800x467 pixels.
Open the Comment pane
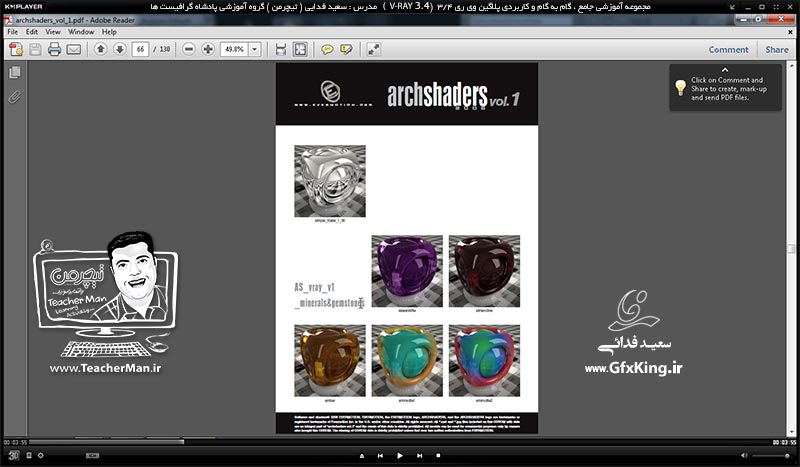click(x=729, y=50)
